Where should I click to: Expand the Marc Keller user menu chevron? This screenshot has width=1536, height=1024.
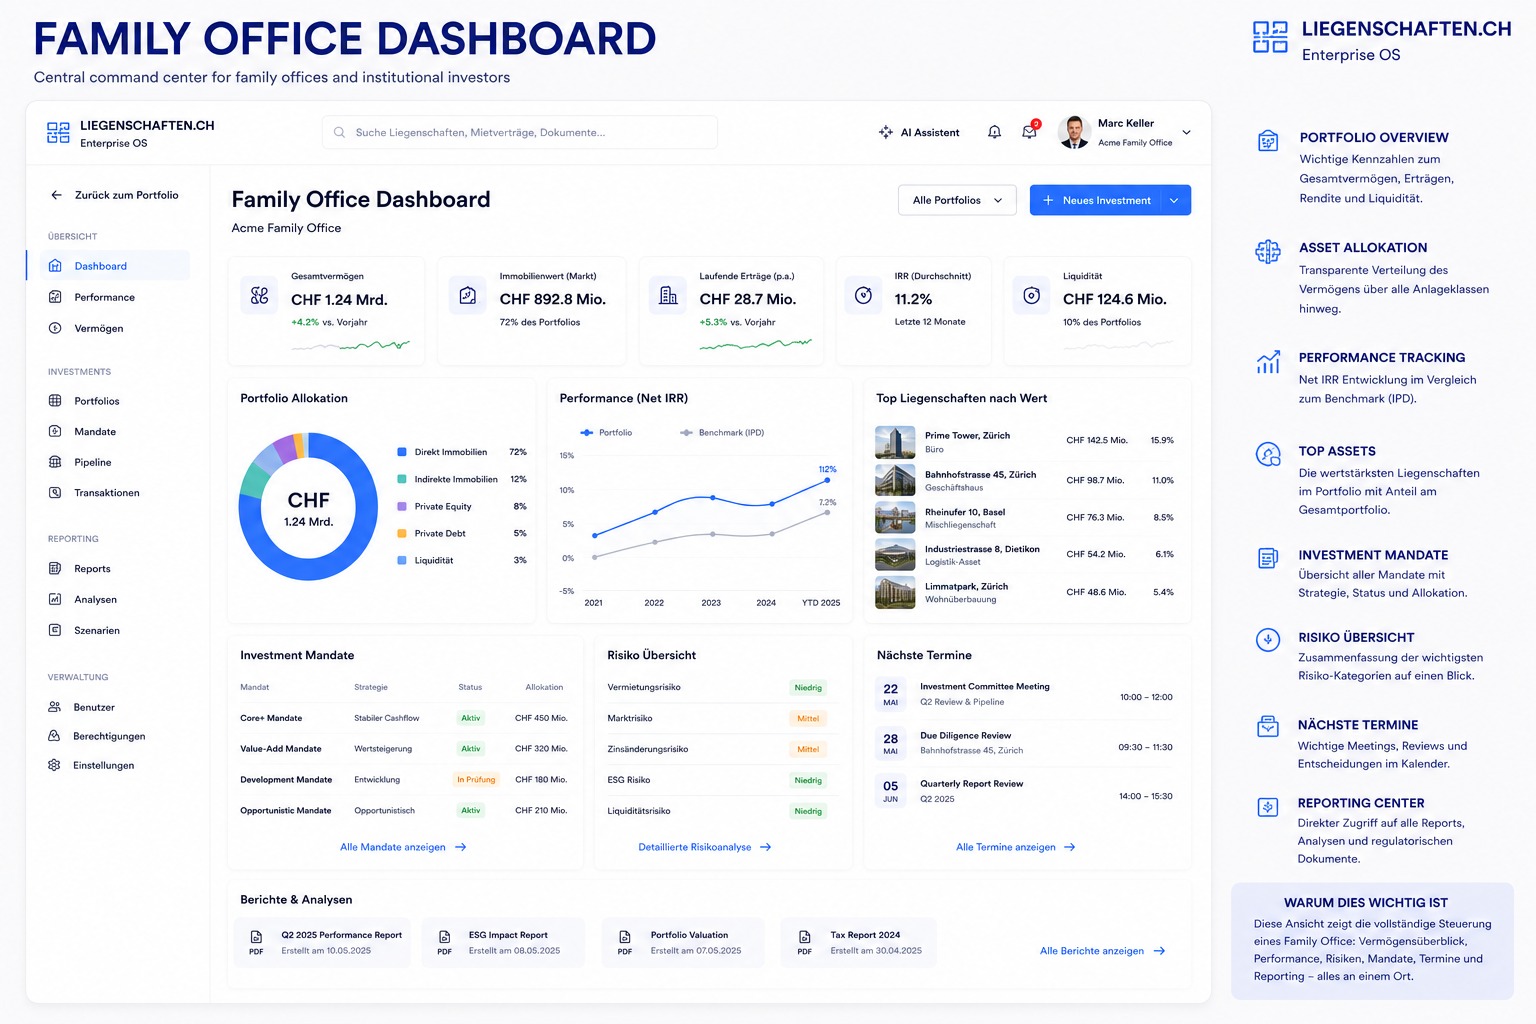click(x=1187, y=132)
